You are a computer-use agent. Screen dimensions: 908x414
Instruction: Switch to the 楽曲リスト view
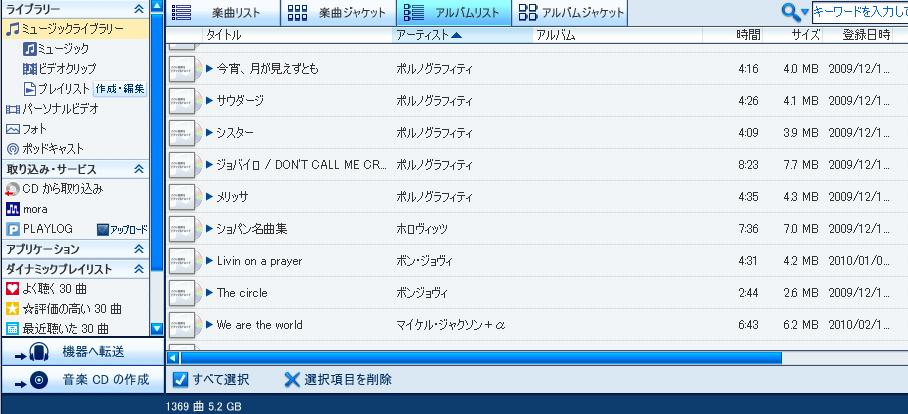[x=223, y=13]
